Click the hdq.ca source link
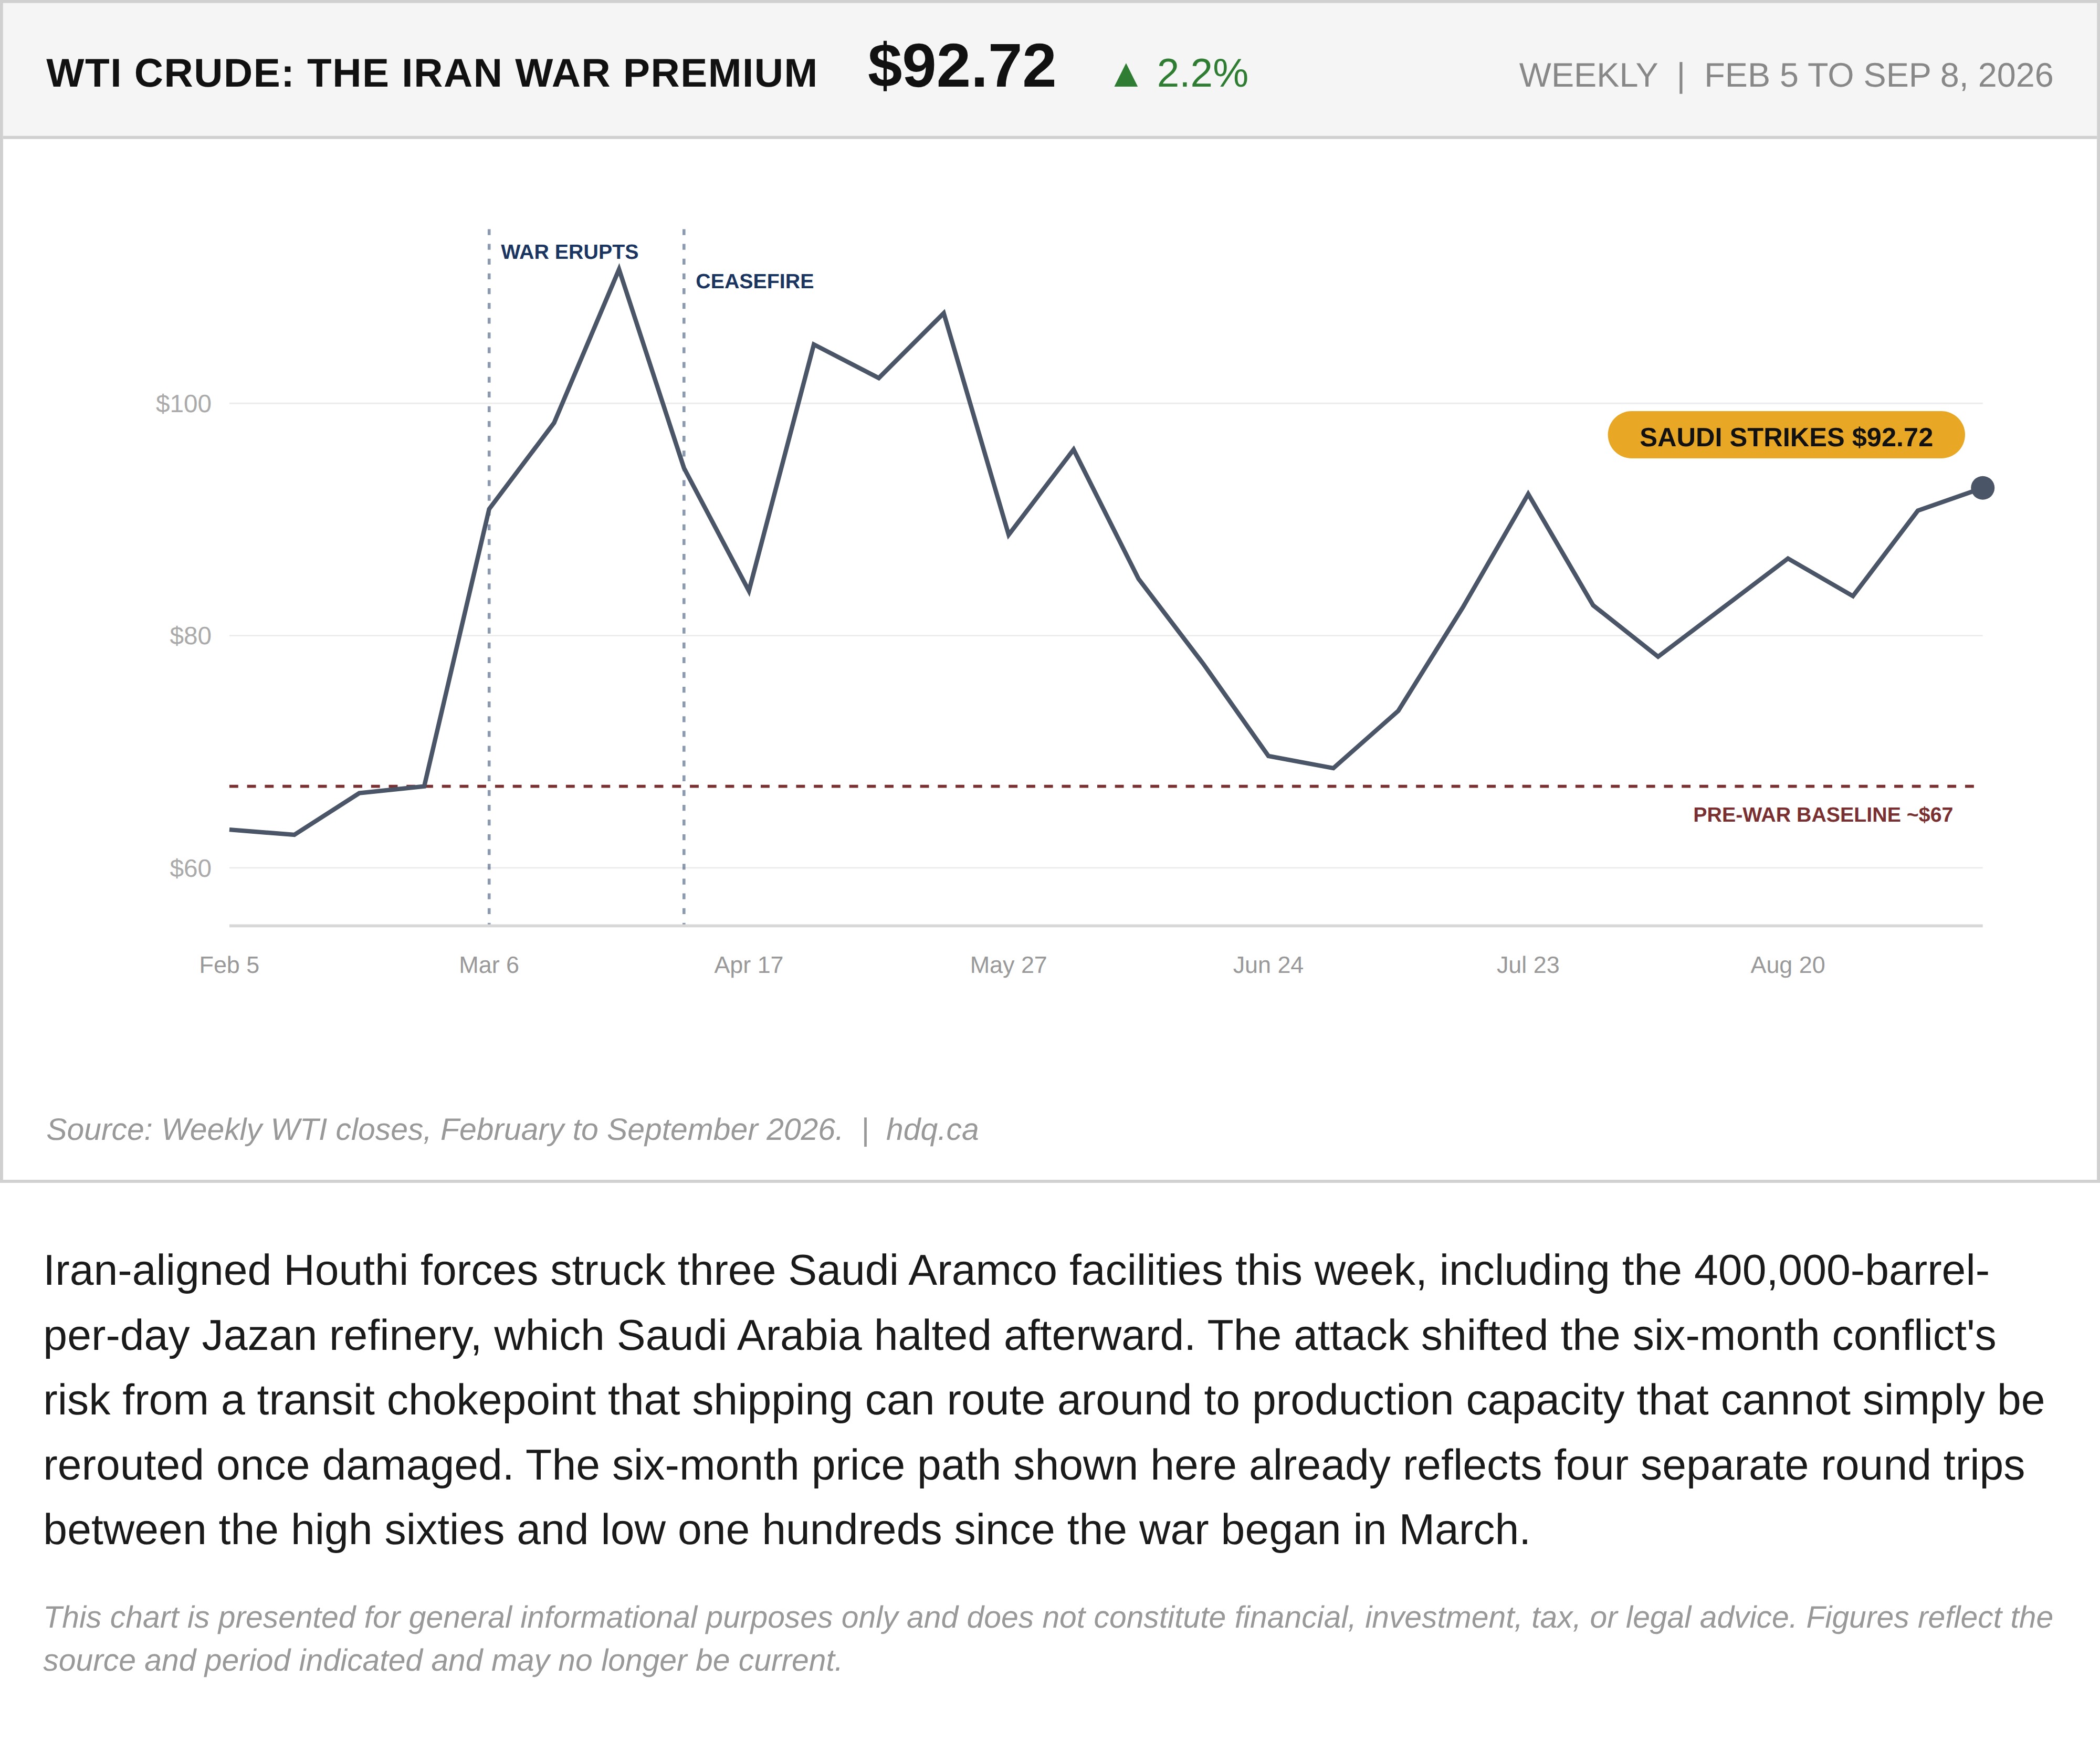 (x=932, y=1129)
